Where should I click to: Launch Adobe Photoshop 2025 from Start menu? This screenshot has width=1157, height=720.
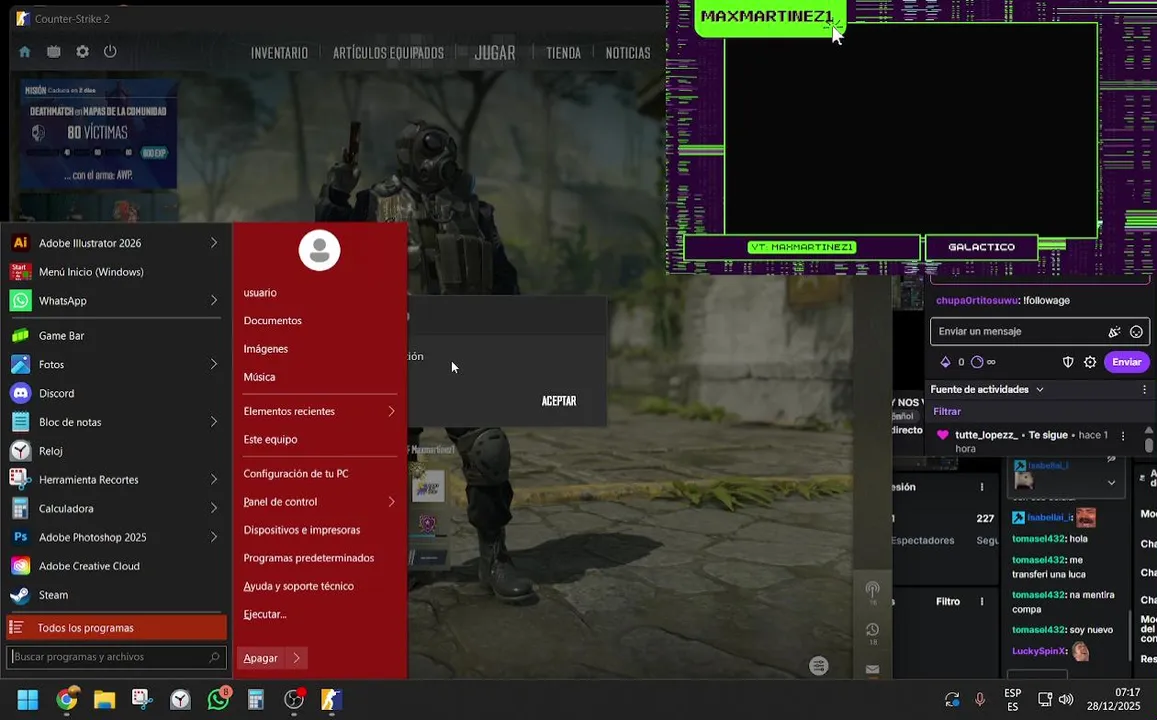[114, 537]
